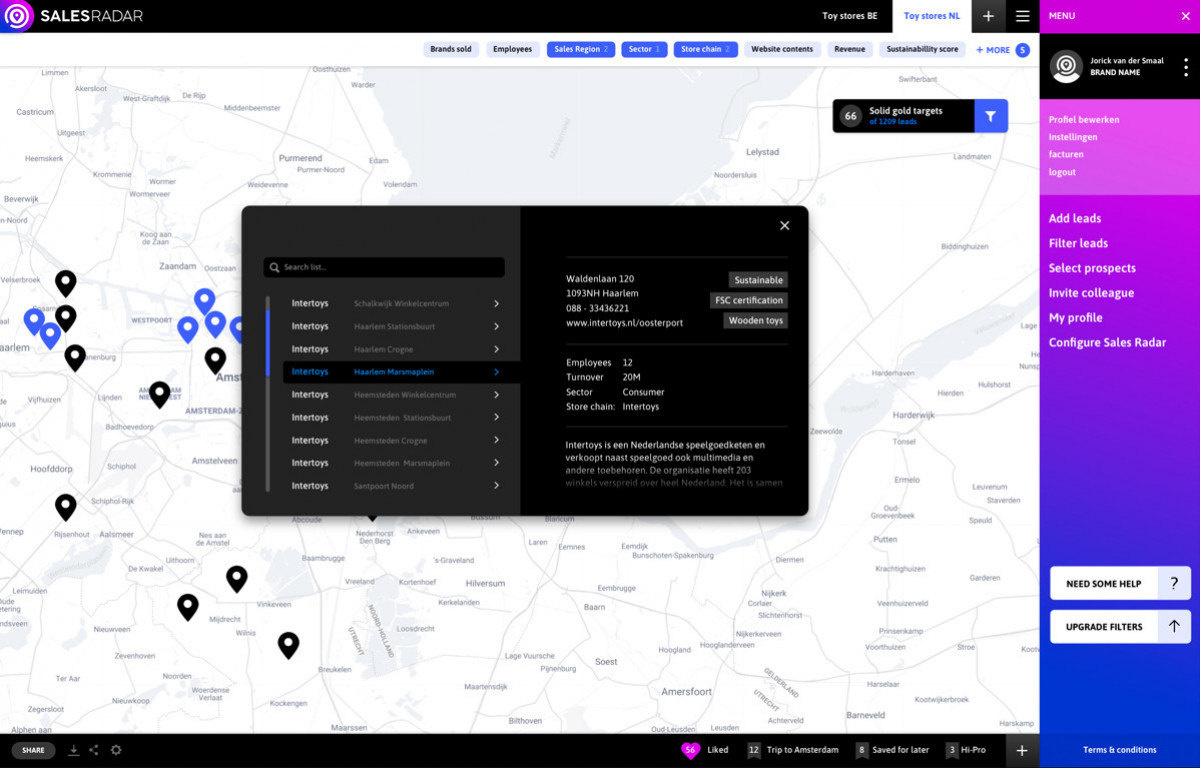Image resolution: width=1200 pixels, height=768 pixels.
Task: Click the pink Liked heart icon
Action: [x=690, y=750]
